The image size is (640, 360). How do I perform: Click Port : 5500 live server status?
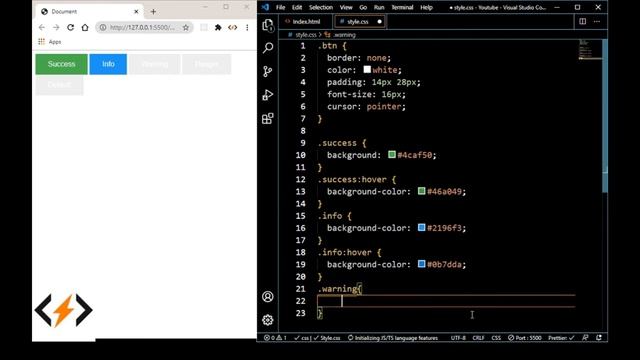pos(525,338)
